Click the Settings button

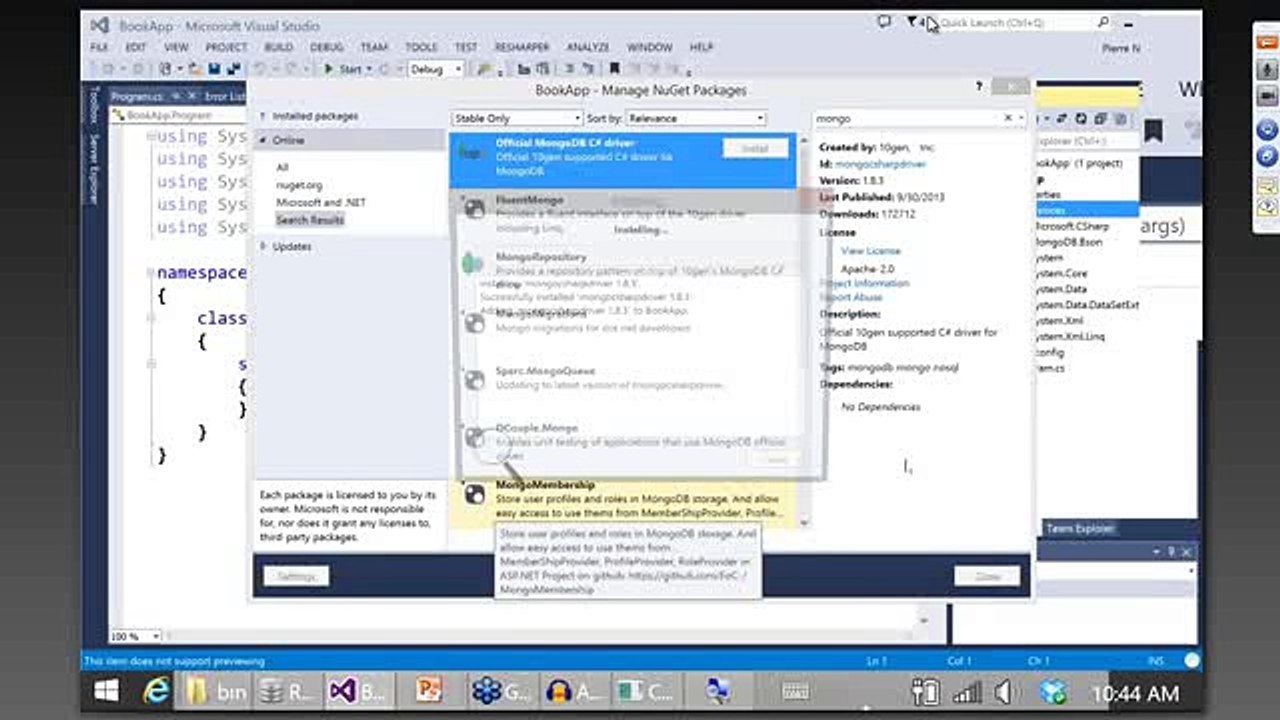pos(296,577)
